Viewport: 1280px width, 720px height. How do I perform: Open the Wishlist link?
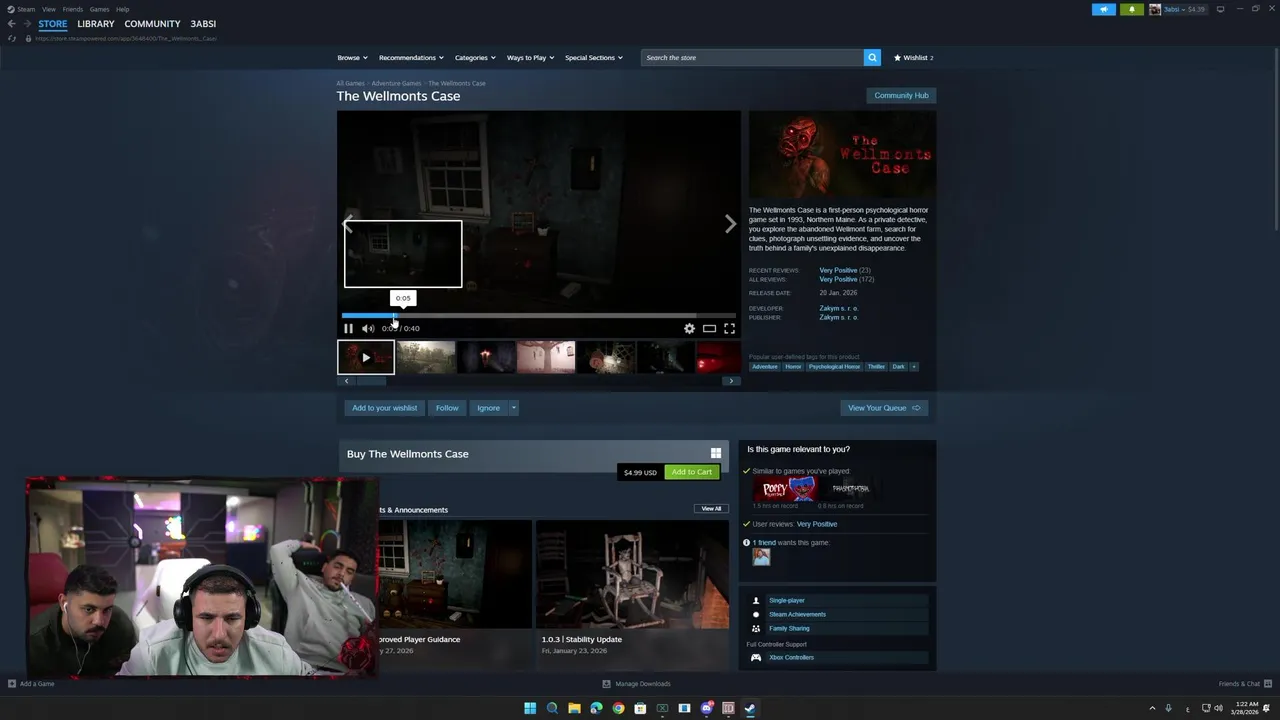914,58
